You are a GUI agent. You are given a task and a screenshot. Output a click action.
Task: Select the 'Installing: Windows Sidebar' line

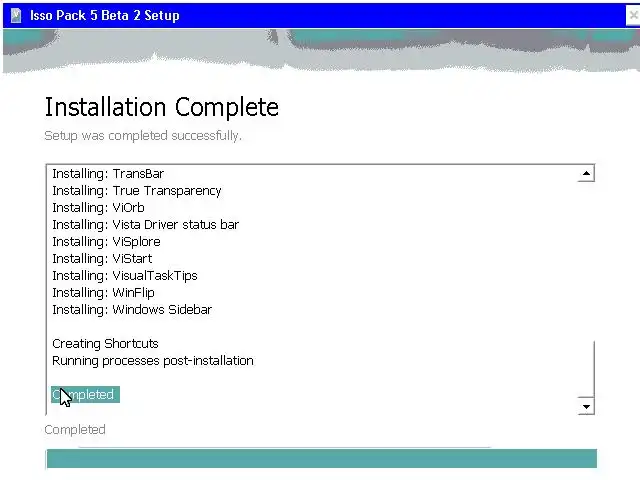click(x=132, y=310)
